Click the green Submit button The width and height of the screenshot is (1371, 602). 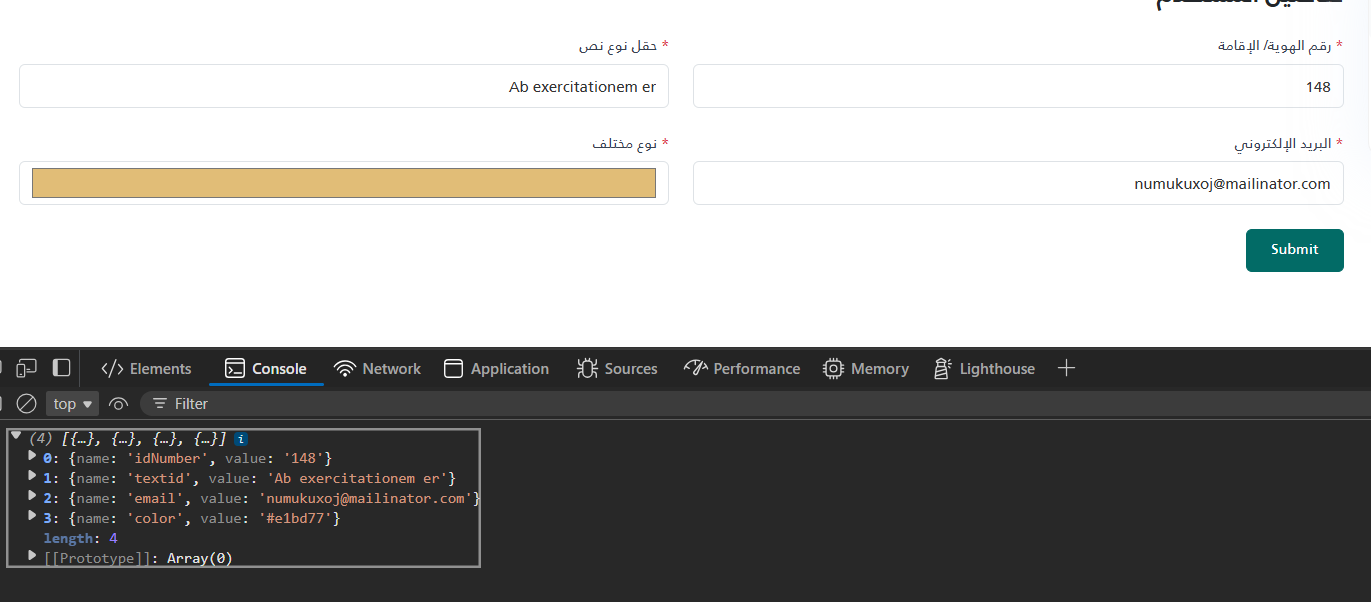[x=1295, y=250]
